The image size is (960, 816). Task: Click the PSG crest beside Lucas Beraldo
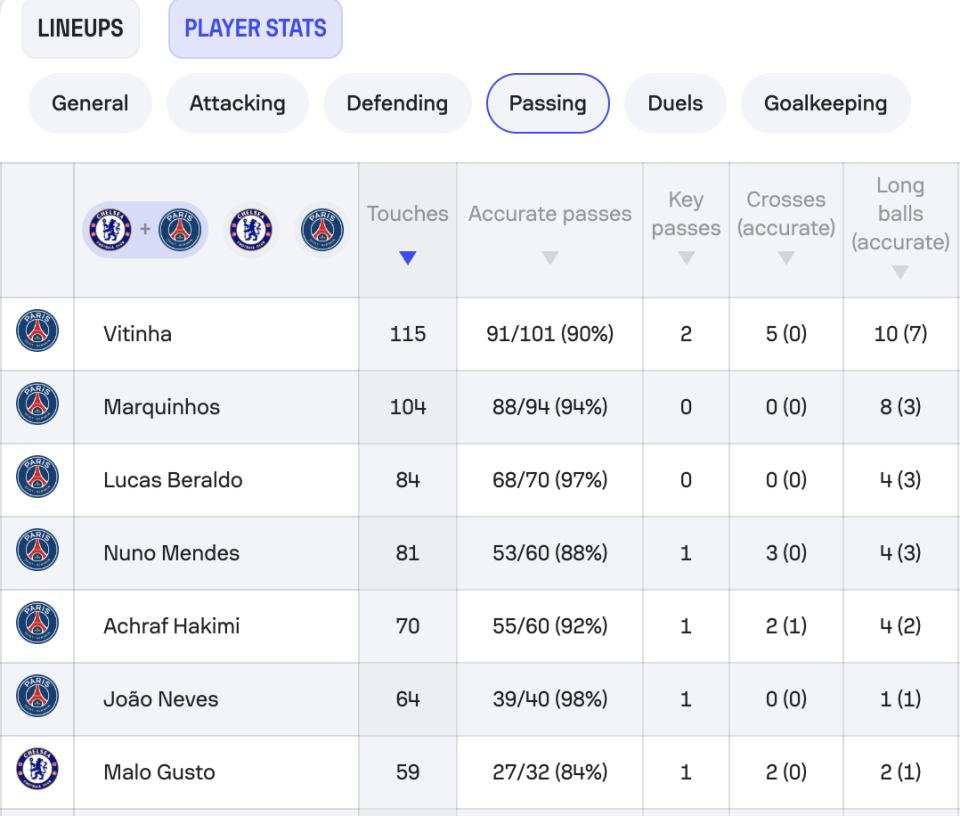click(x=37, y=476)
